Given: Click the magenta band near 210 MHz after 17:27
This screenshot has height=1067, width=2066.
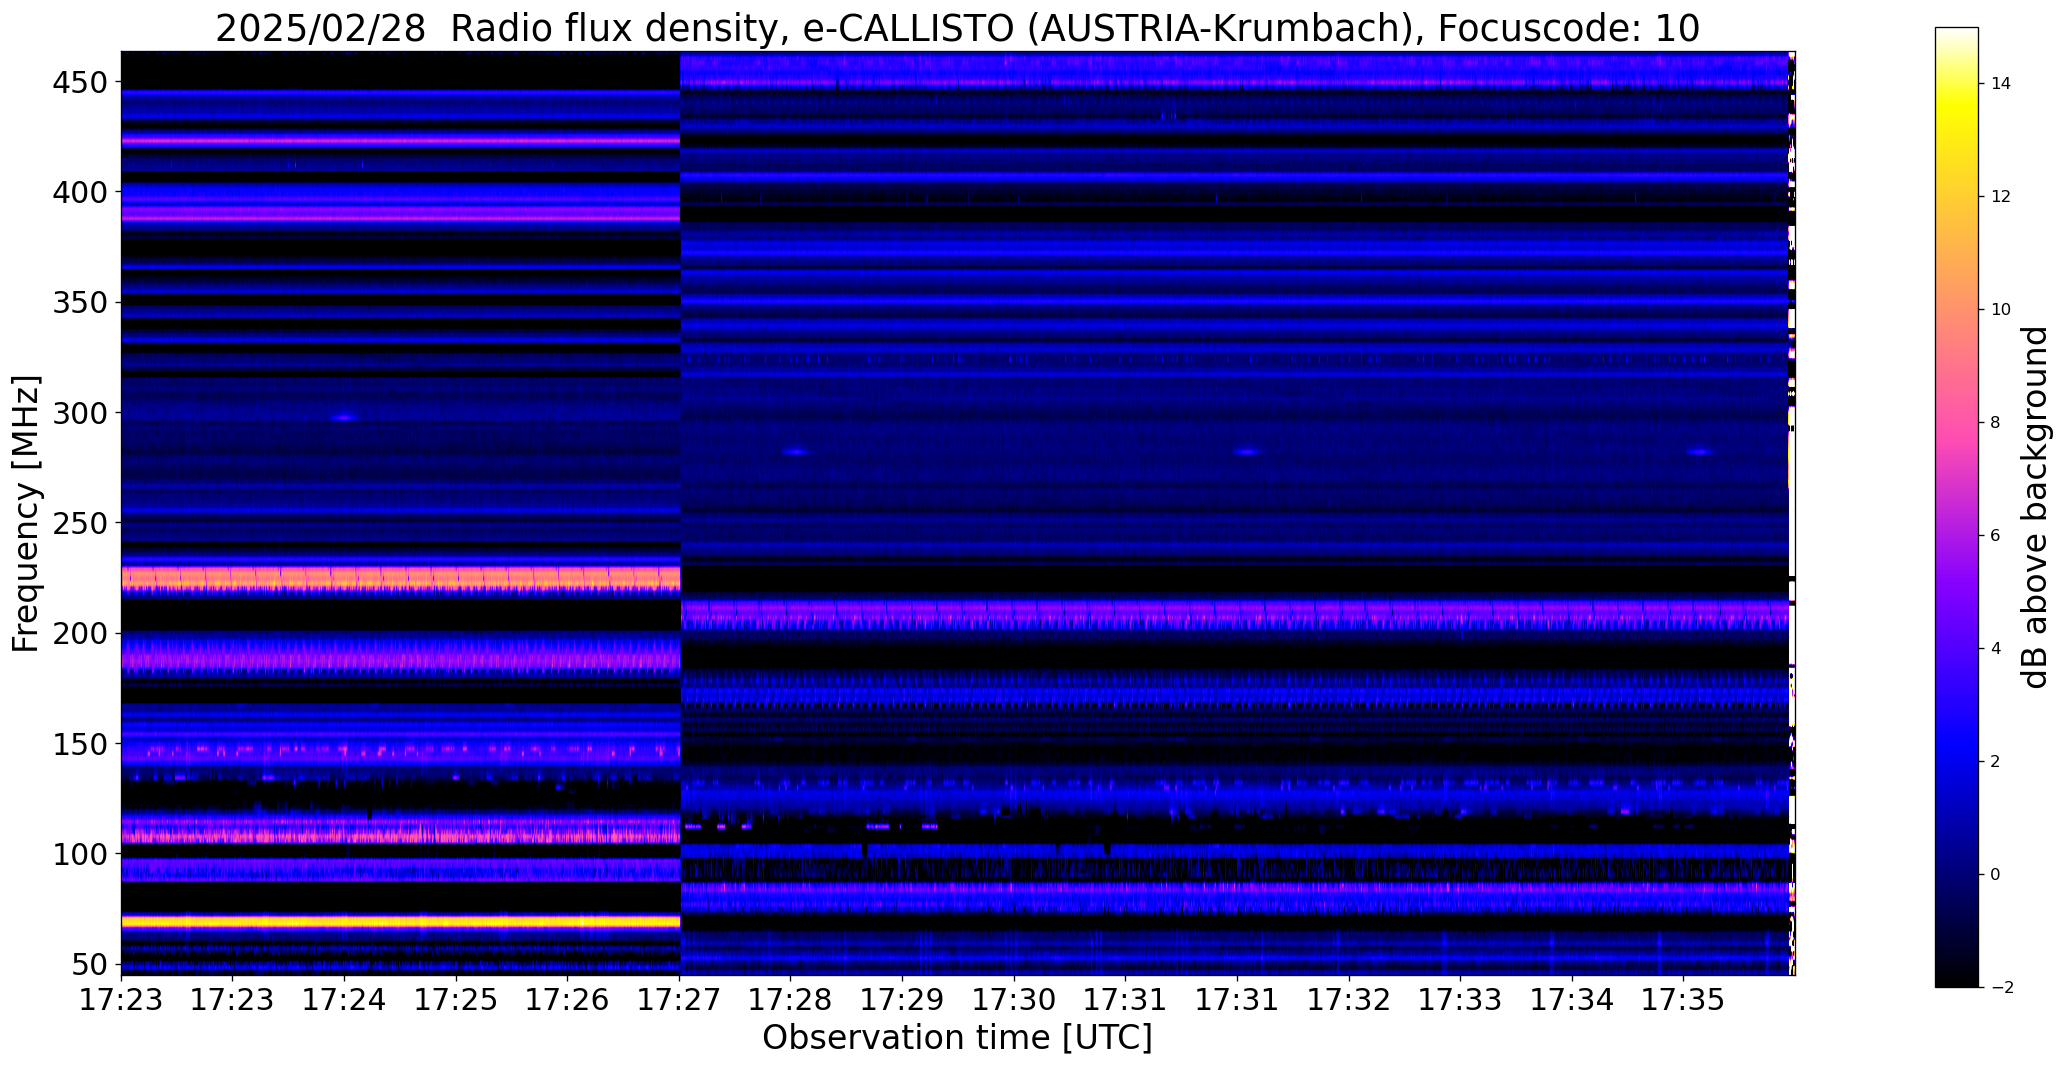Looking at the screenshot, I should 1235,610.
